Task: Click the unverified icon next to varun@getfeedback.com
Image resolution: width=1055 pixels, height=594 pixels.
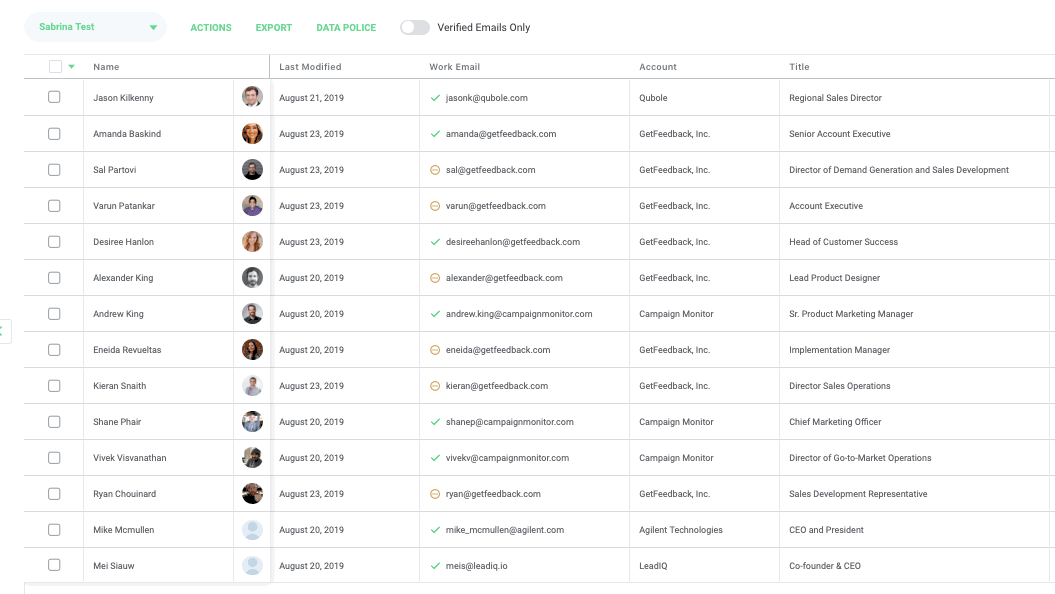Action: [435, 206]
